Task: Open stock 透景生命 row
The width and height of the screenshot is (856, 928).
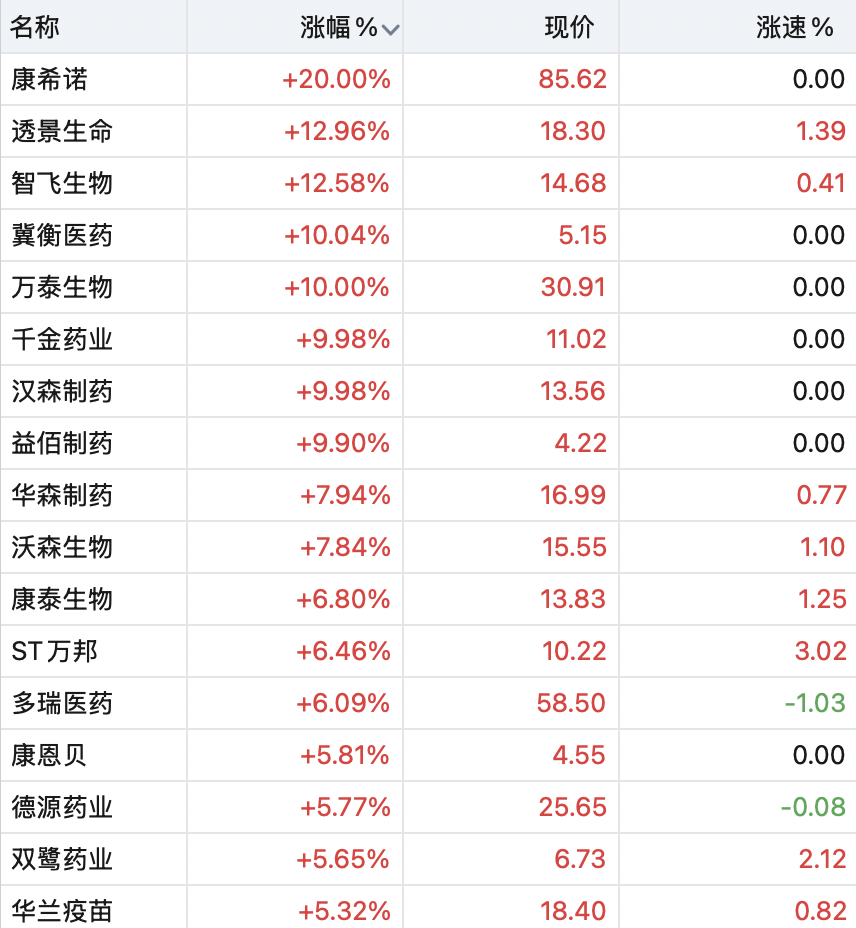Action: tap(428, 131)
